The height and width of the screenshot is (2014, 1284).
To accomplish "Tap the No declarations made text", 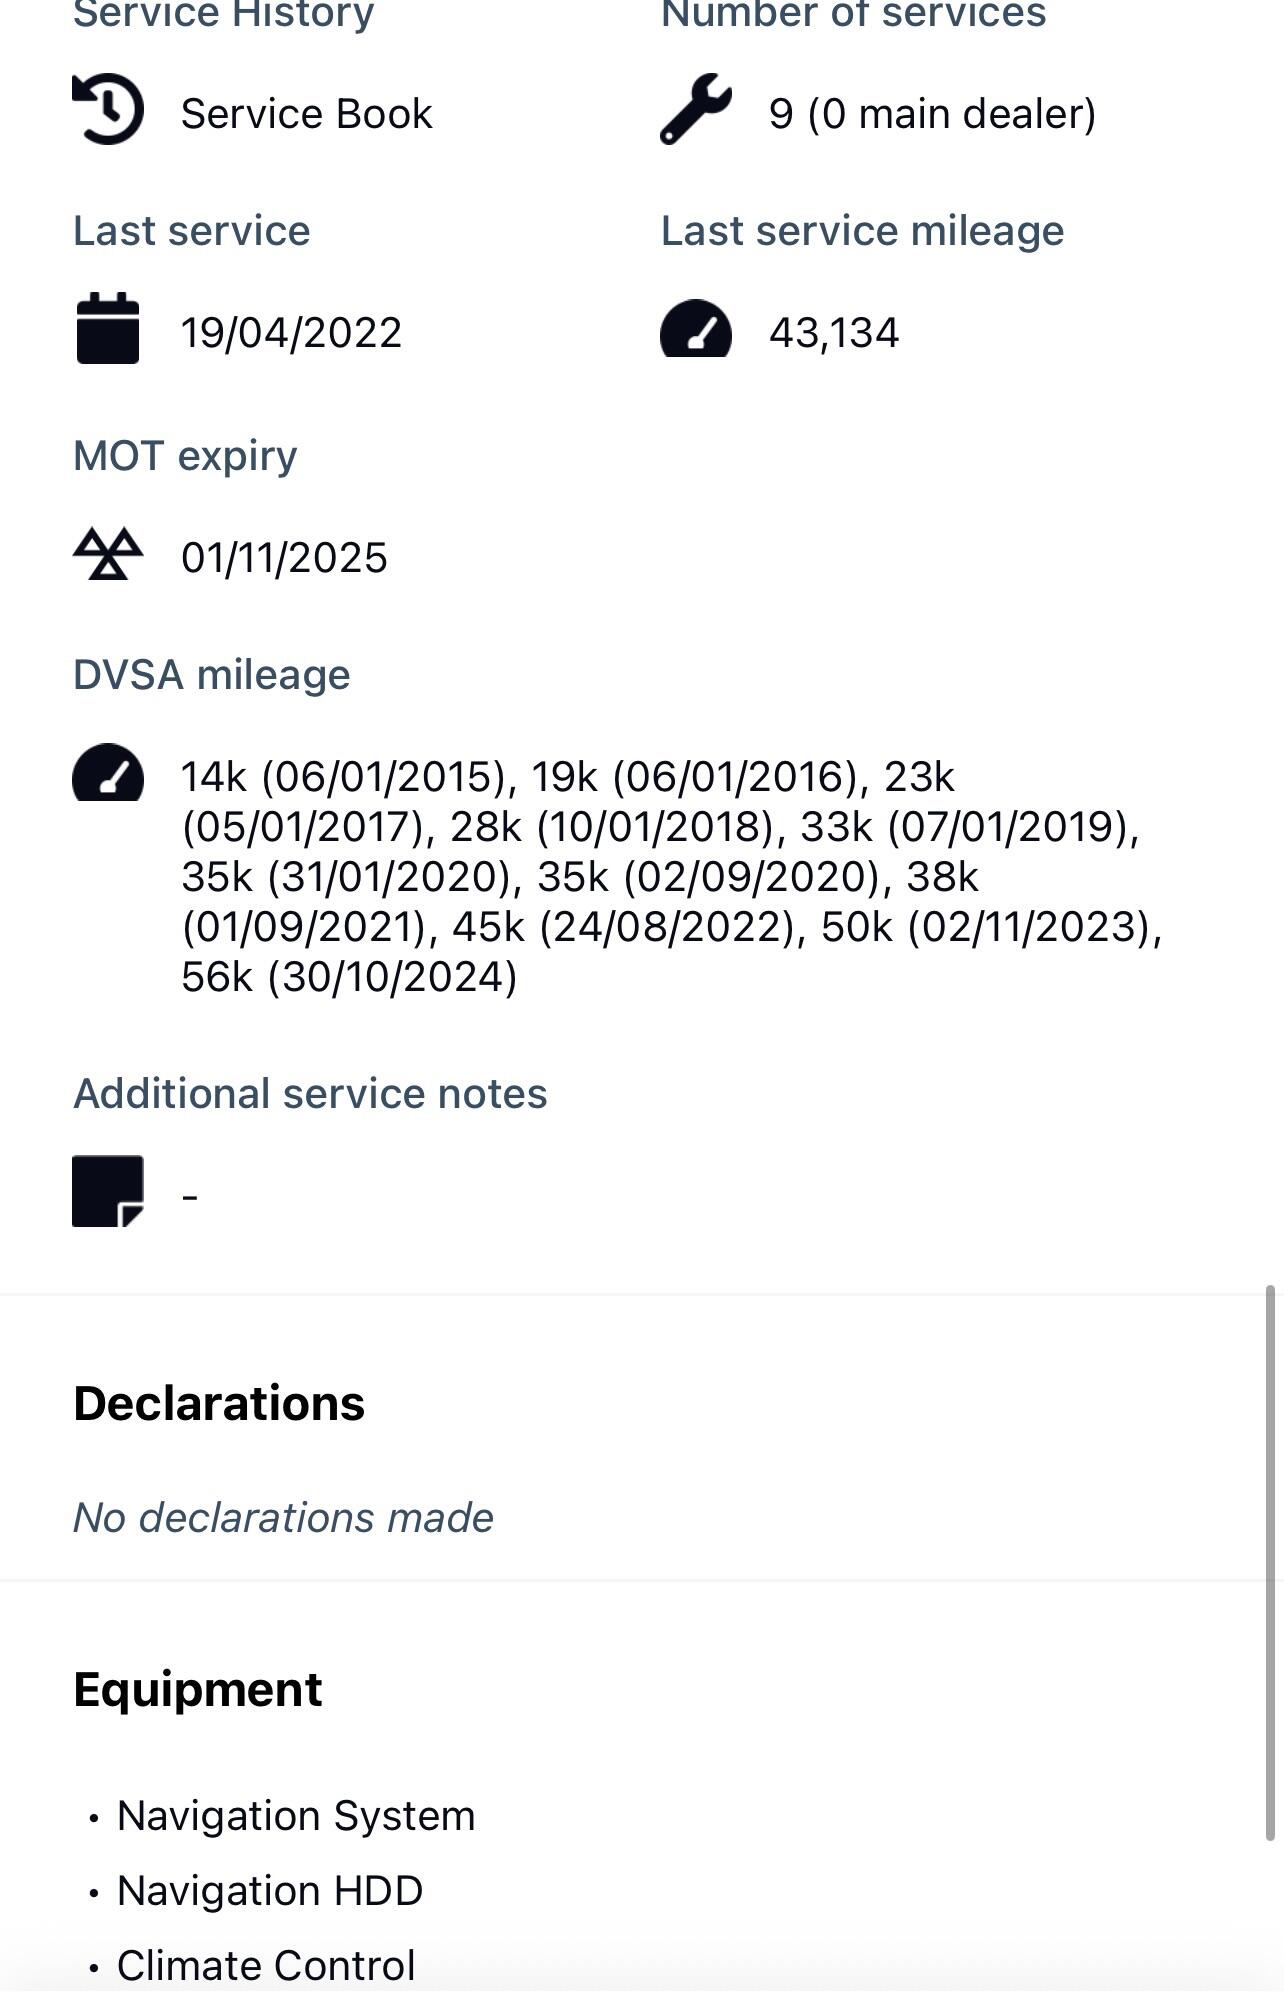I will 283,1518.
